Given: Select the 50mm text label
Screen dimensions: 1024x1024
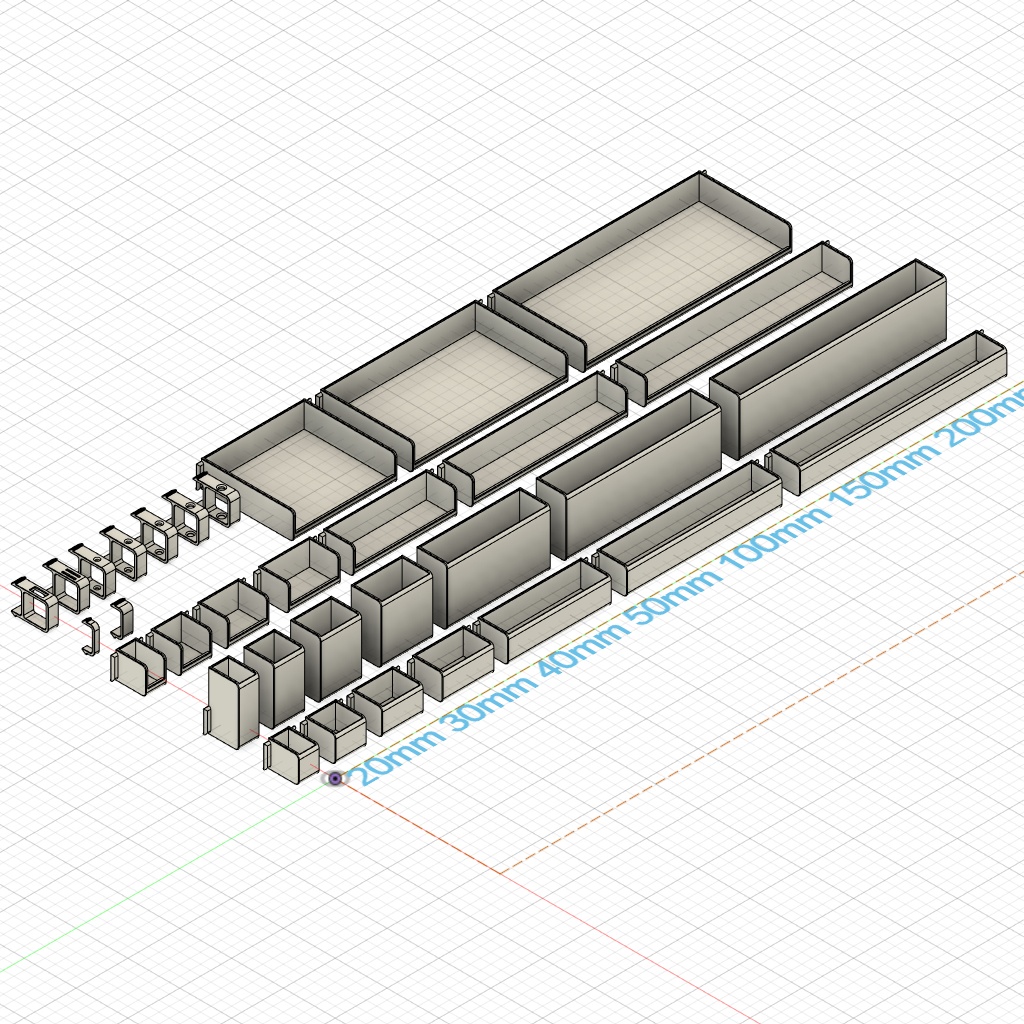Looking at the screenshot, I should (x=673, y=596).
